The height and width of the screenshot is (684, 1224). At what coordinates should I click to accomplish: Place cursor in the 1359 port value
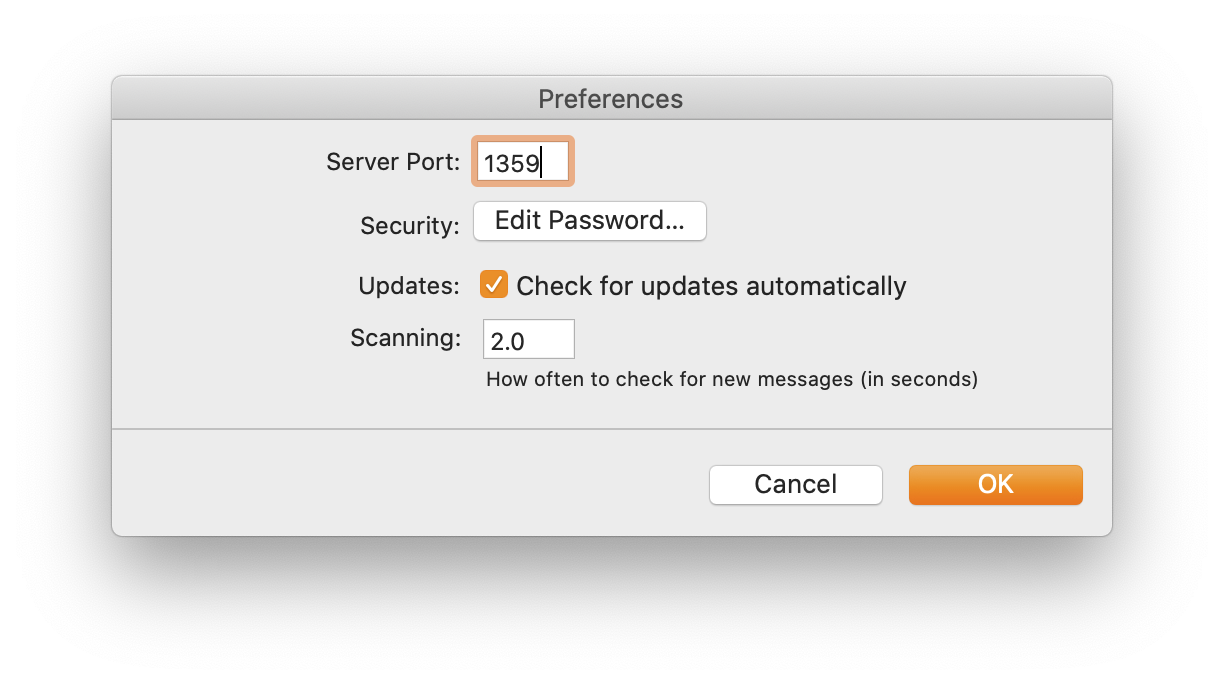point(512,163)
